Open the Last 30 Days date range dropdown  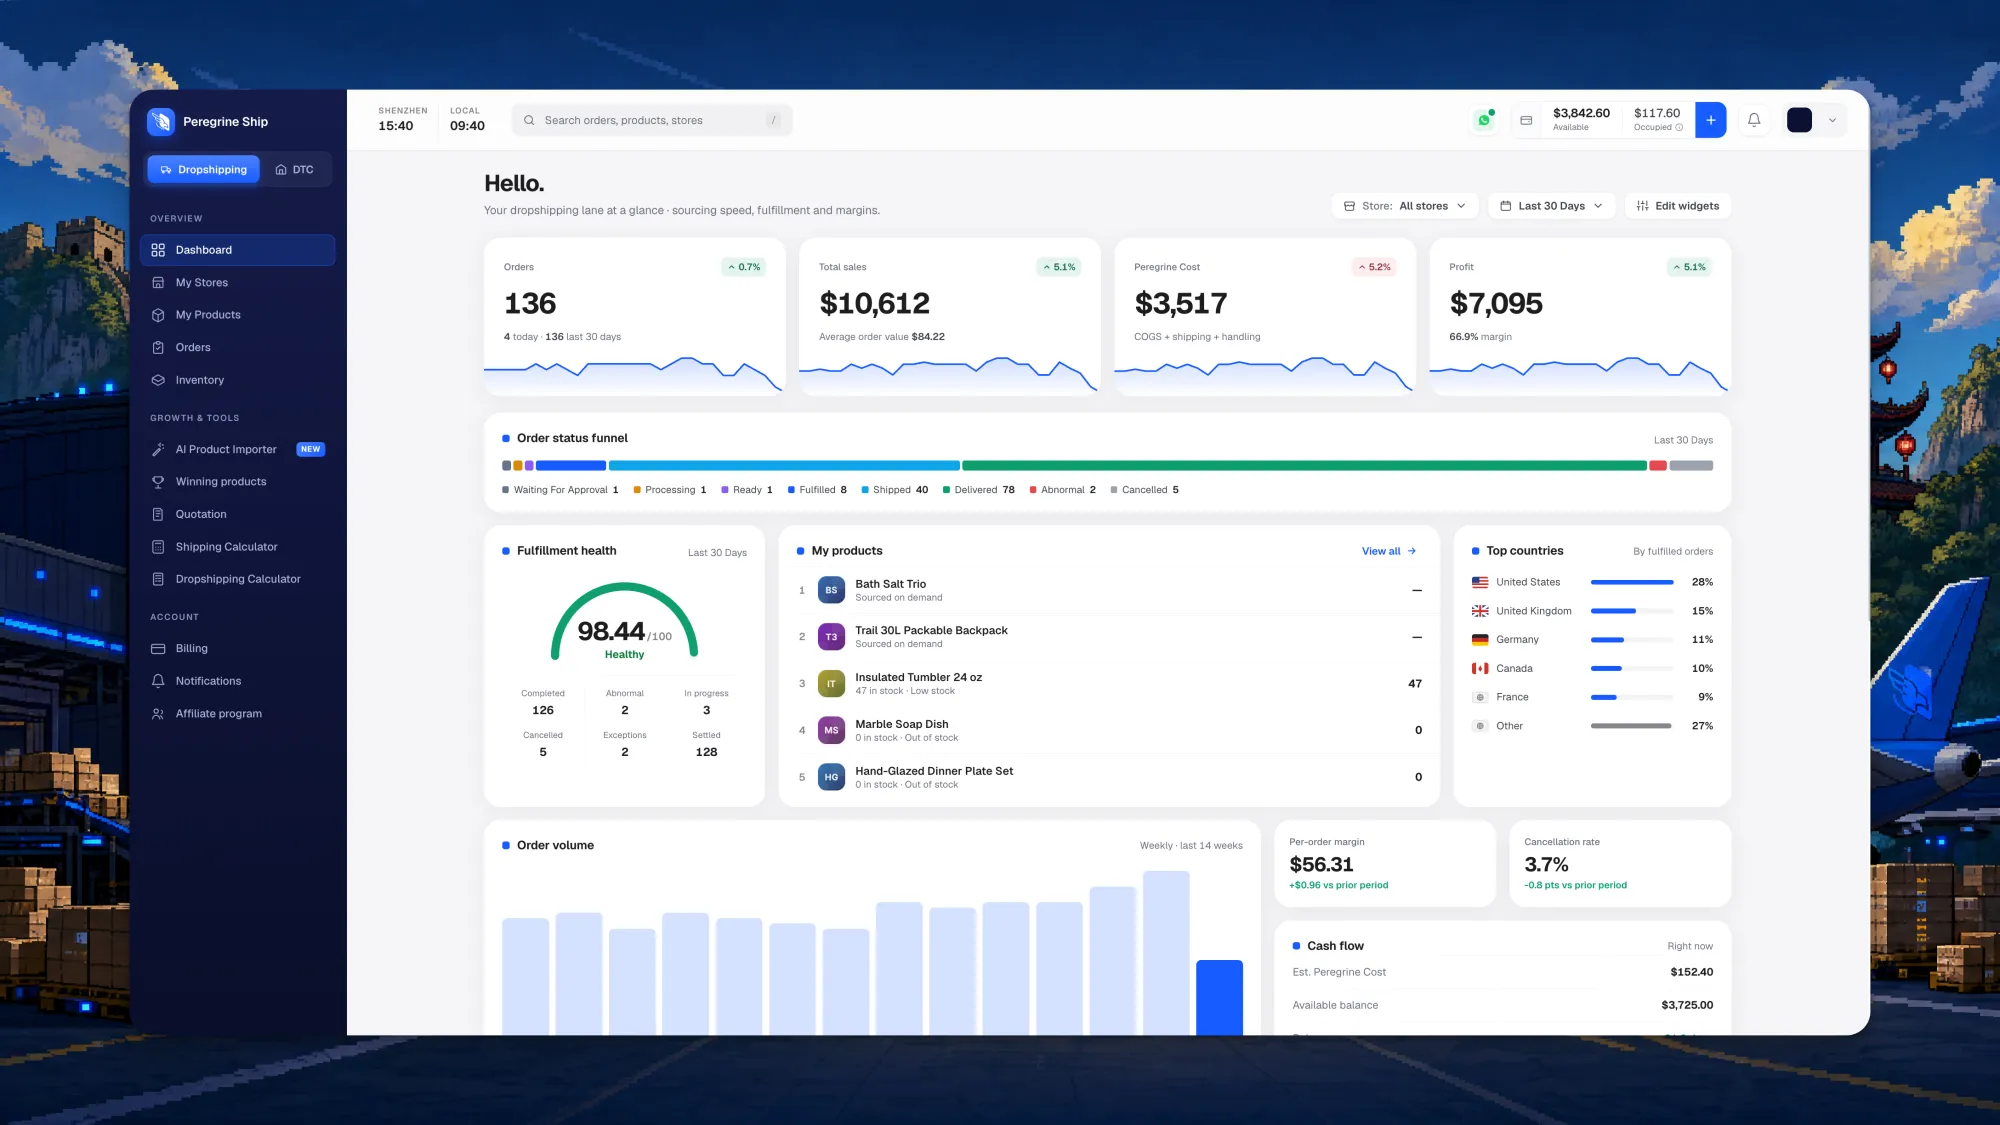tap(1551, 206)
